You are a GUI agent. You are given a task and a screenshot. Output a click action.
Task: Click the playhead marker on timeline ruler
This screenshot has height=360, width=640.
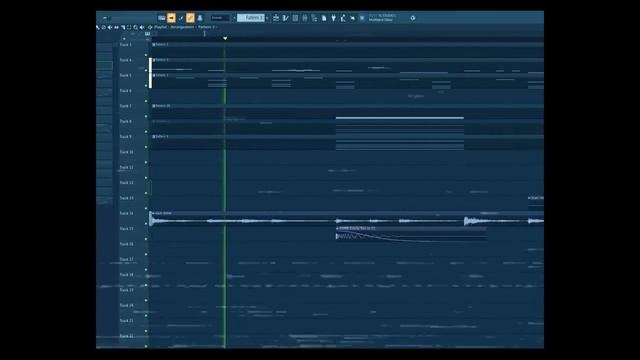(x=225, y=38)
